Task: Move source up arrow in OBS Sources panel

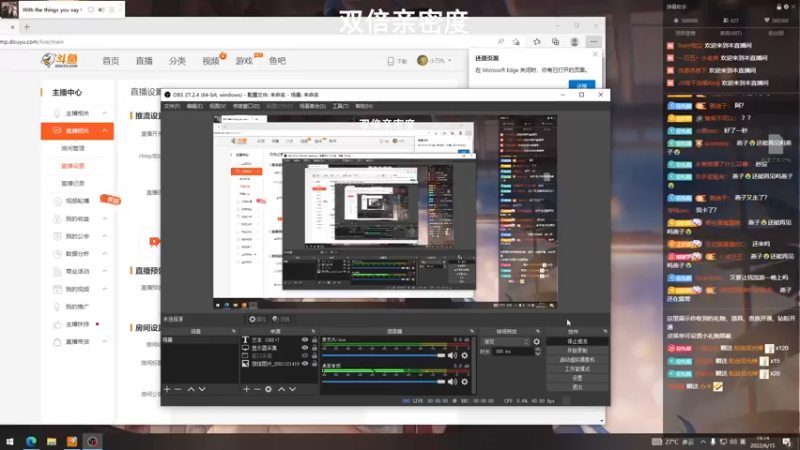Action: point(281,389)
